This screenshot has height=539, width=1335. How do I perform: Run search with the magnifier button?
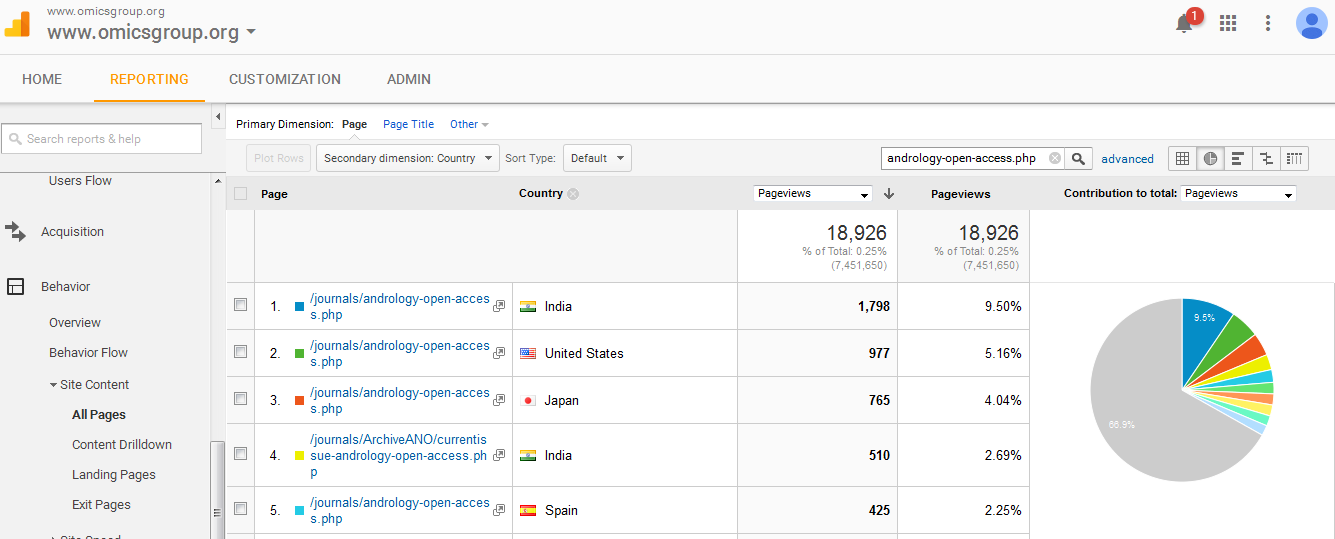coord(1078,158)
